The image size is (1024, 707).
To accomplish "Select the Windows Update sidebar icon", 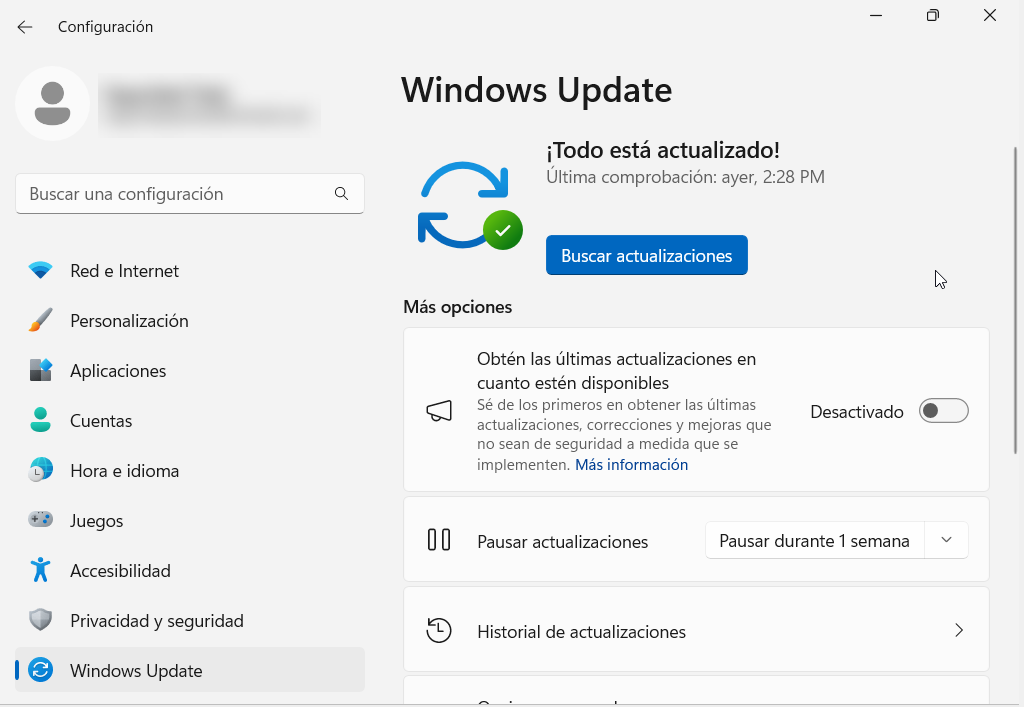I will tap(40, 670).
